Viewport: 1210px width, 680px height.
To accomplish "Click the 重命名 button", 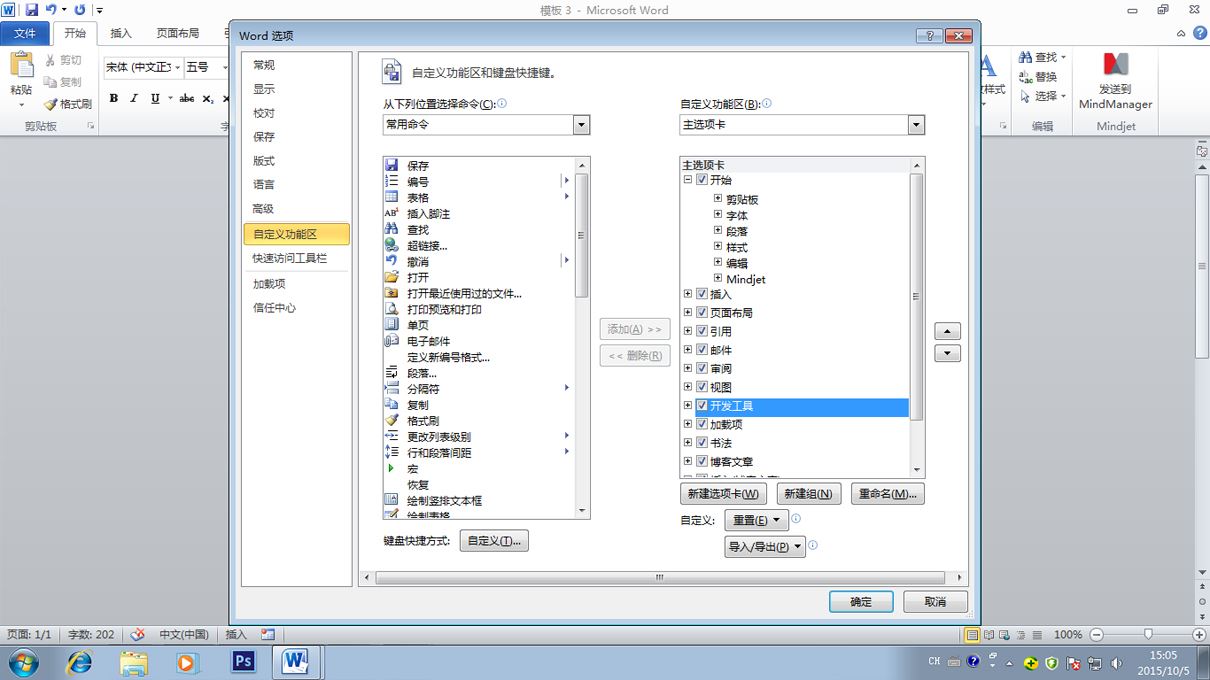I will coord(888,494).
